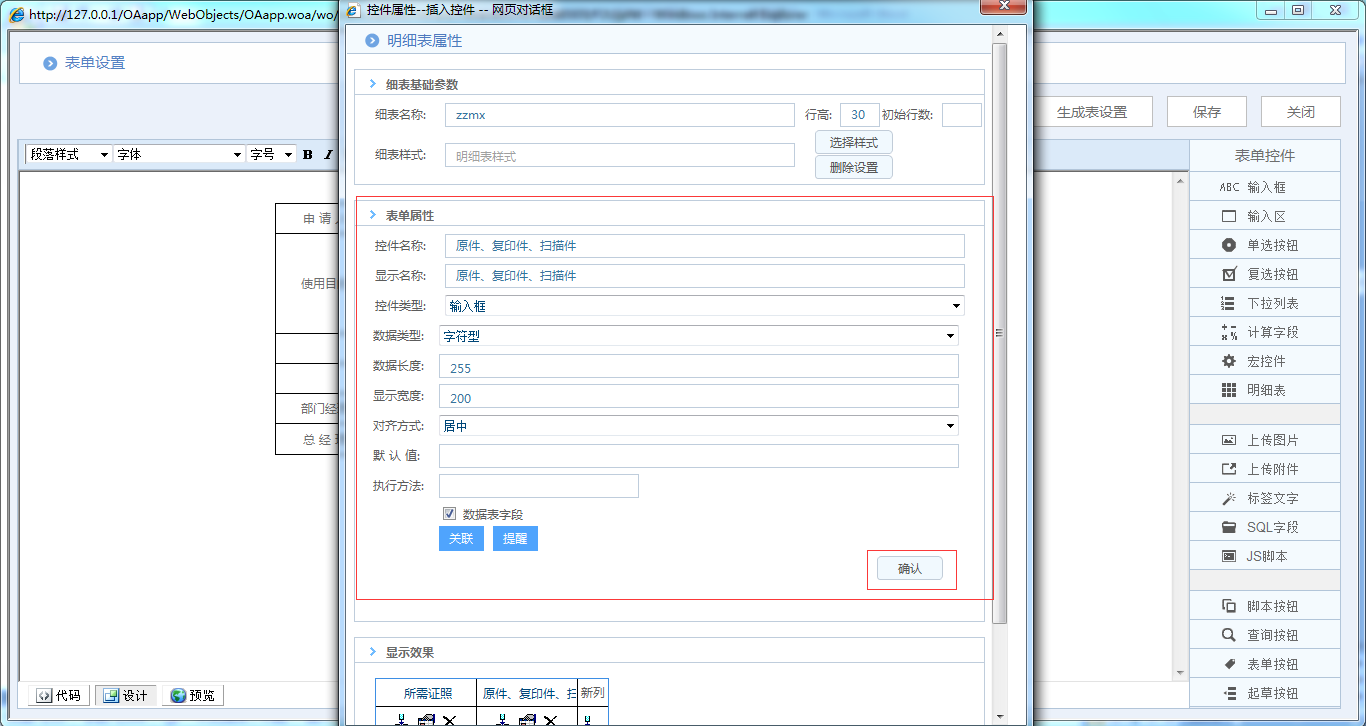
Task: Add a 计算字段 calculated field control
Action: tap(1264, 331)
